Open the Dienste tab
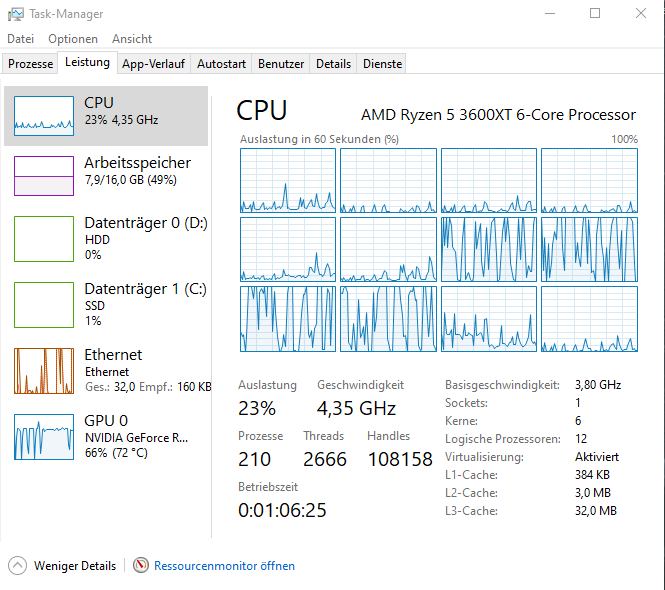The image size is (665, 590). tap(383, 64)
